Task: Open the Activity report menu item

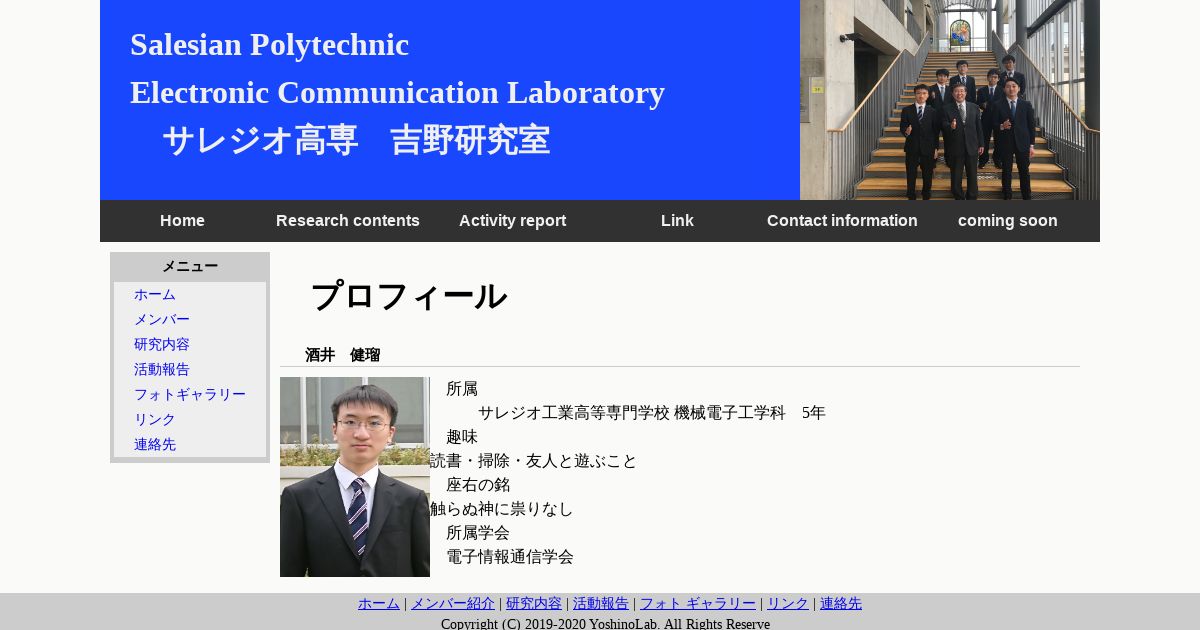Action: (x=512, y=221)
